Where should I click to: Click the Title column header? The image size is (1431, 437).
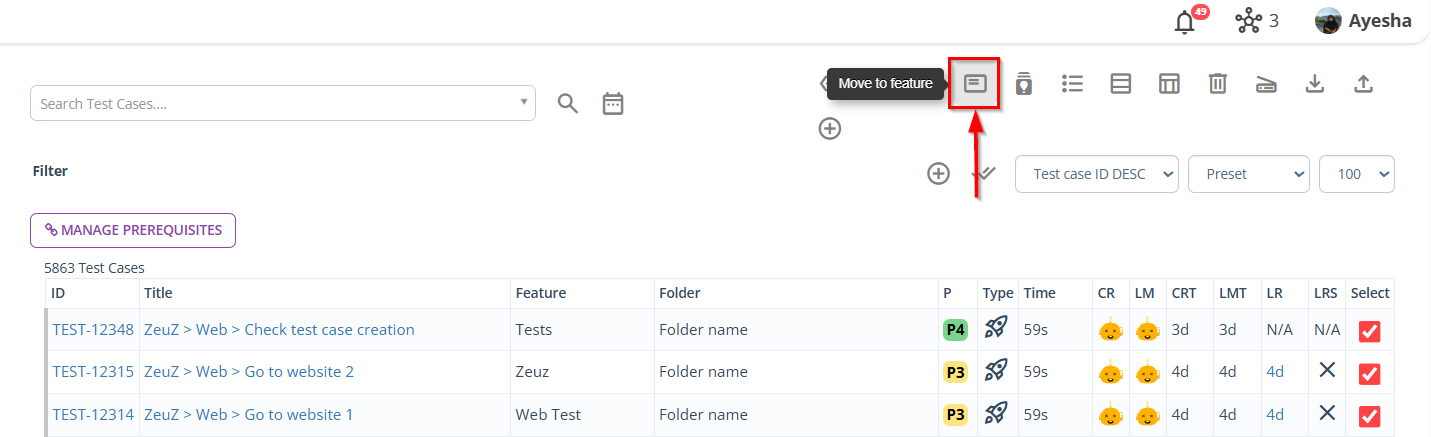[158, 293]
